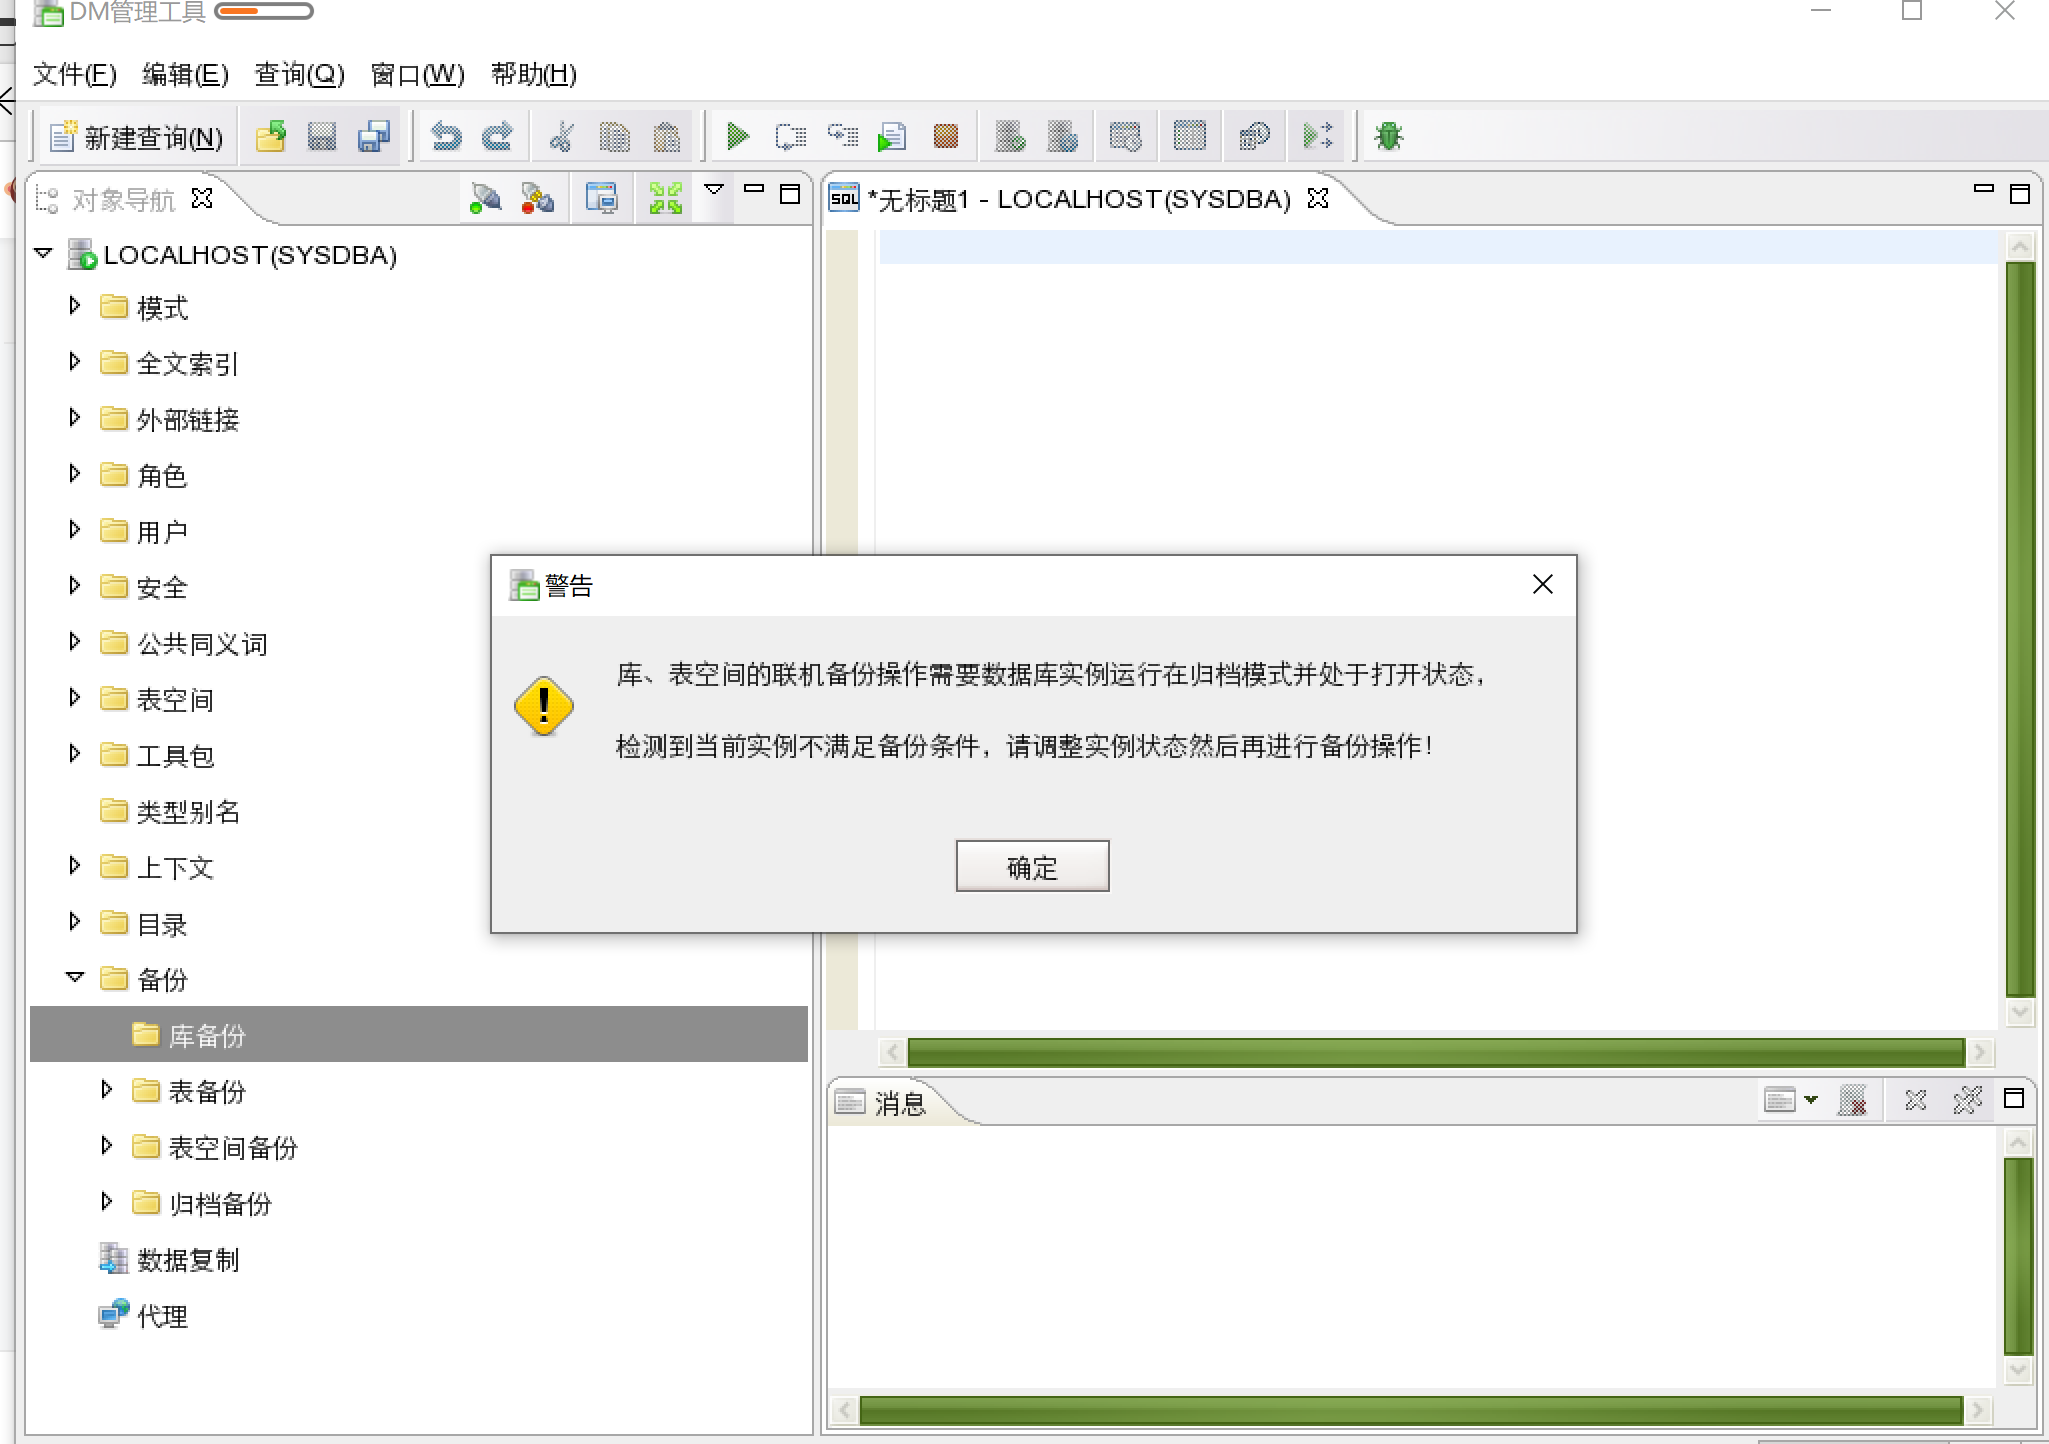Collapse the 备份 tree node

[x=74, y=978]
